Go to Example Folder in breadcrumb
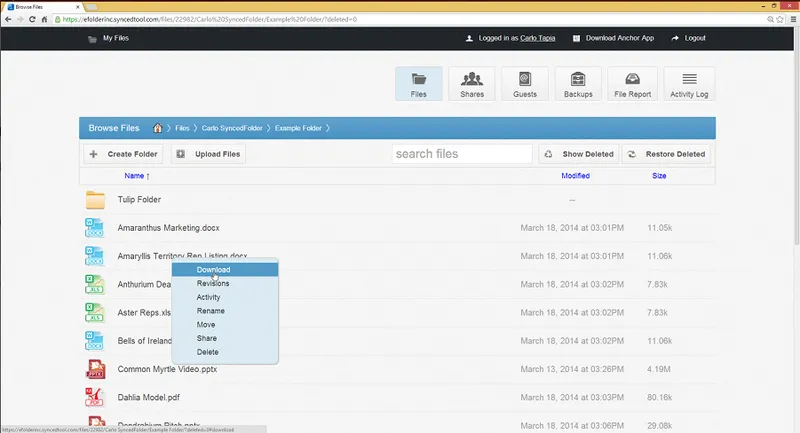This screenshot has height=433, width=800. point(298,128)
